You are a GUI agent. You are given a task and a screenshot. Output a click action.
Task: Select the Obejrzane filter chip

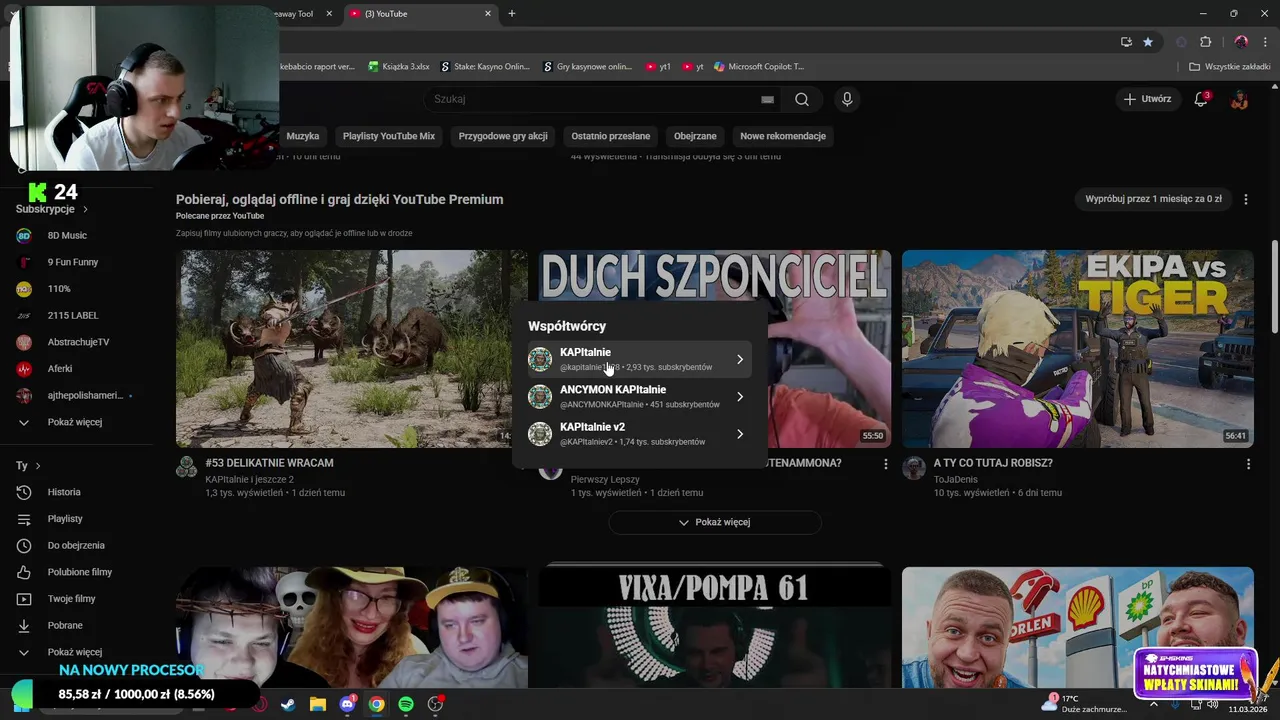click(x=695, y=136)
